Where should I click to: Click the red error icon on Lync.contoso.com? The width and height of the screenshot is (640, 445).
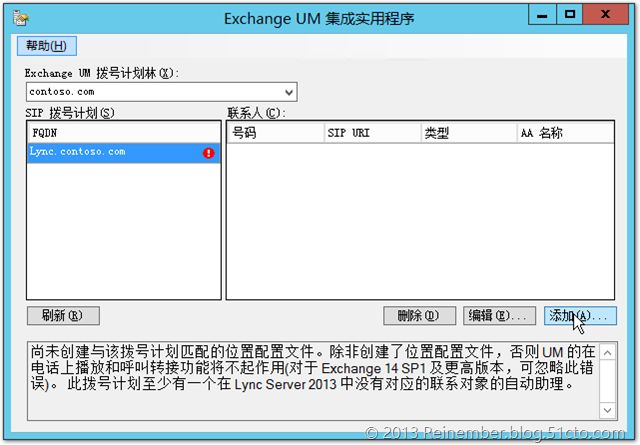pyautogui.click(x=209, y=153)
